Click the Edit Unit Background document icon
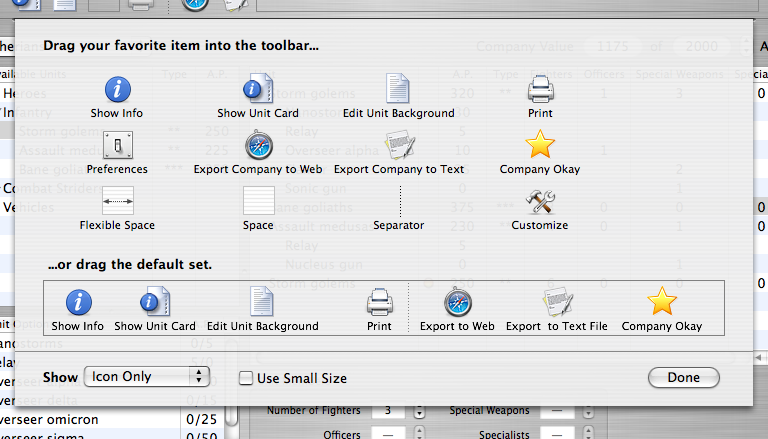The width and height of the screenshot is (768, 439). click(398, 90)
